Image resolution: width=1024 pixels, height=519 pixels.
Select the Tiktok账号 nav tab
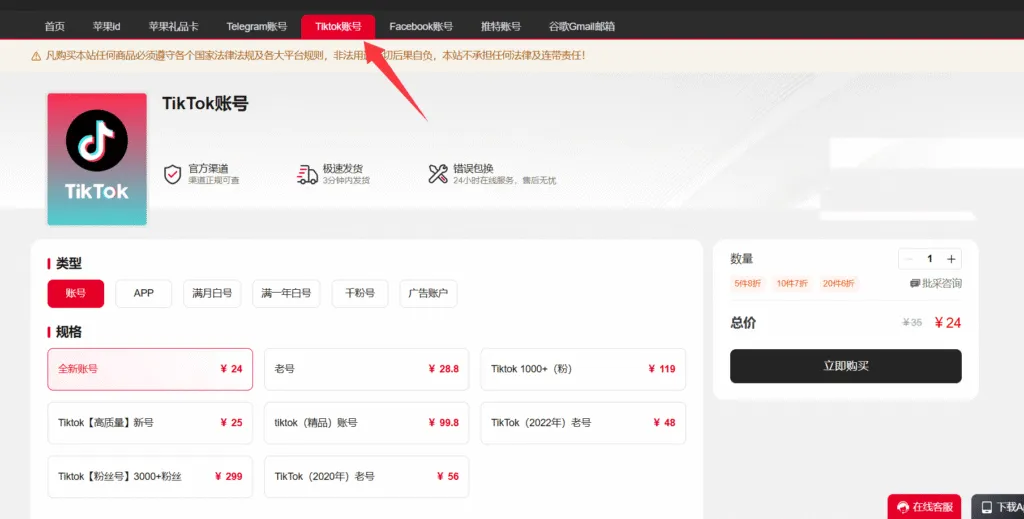338,27
